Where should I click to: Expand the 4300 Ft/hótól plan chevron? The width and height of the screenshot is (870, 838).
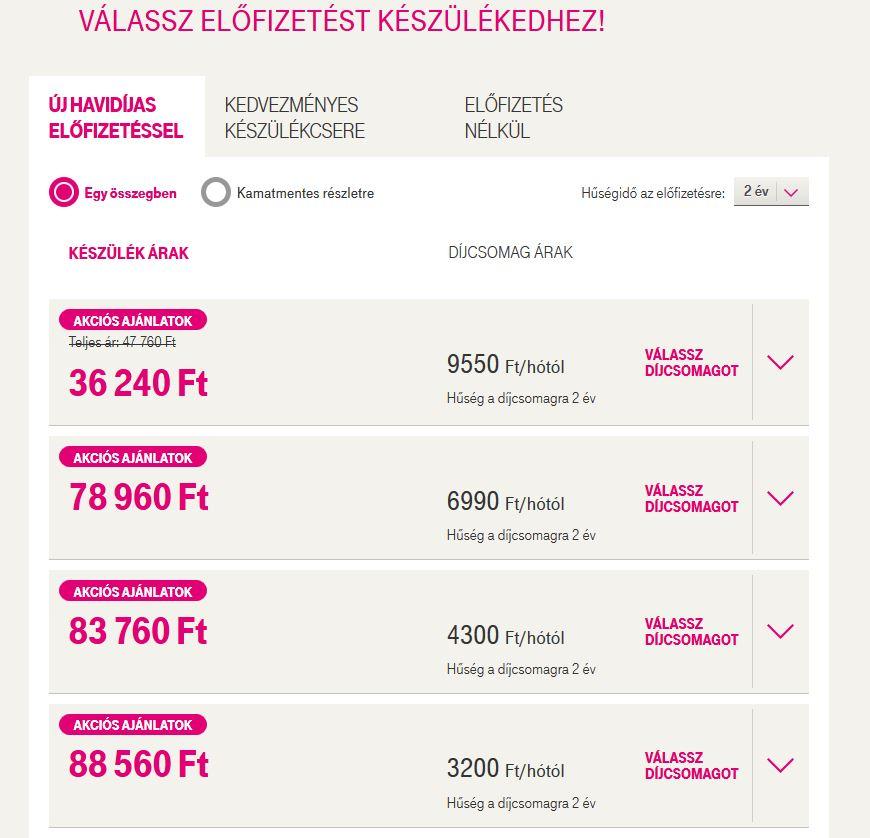[x=780, y=632]
